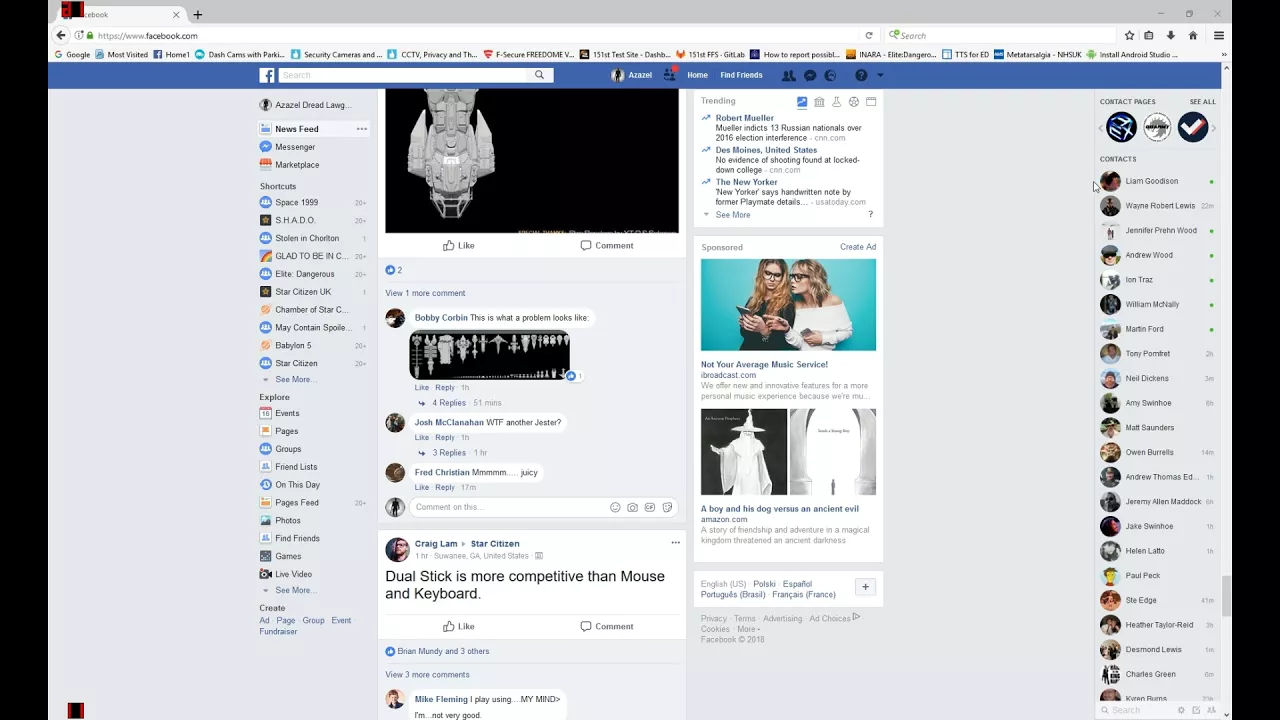Screen dimensions: 1280x720
Task: Open new browser tab with plus
Action: click(197, 14)
